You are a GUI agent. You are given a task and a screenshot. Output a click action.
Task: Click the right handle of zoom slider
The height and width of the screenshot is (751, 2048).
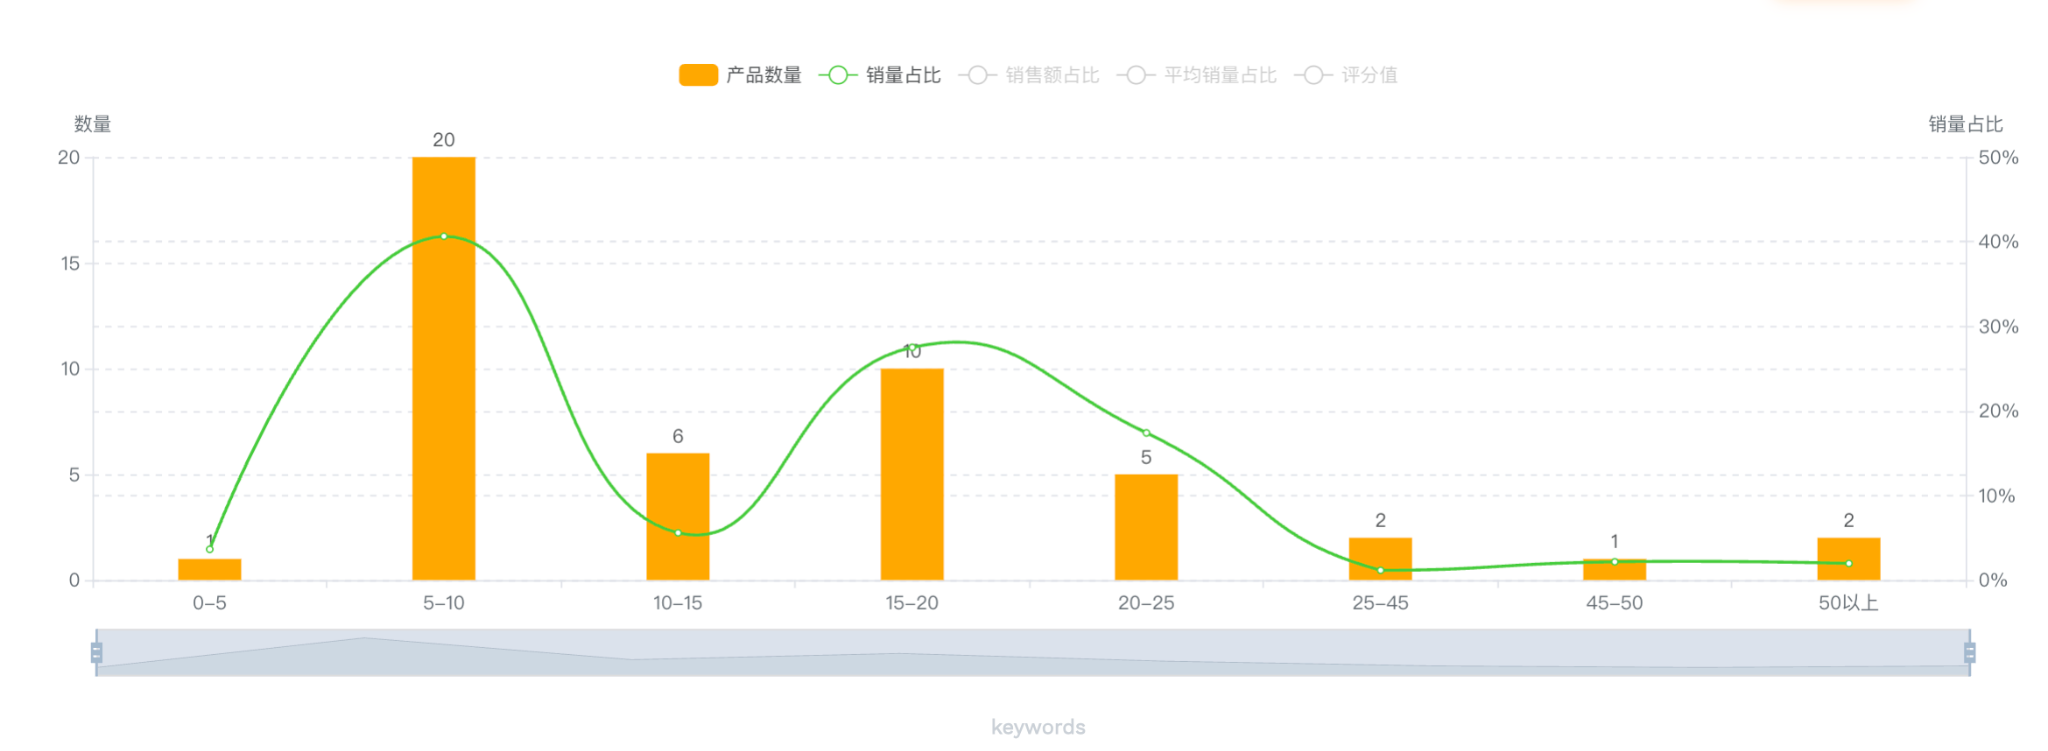point(1969,653)
